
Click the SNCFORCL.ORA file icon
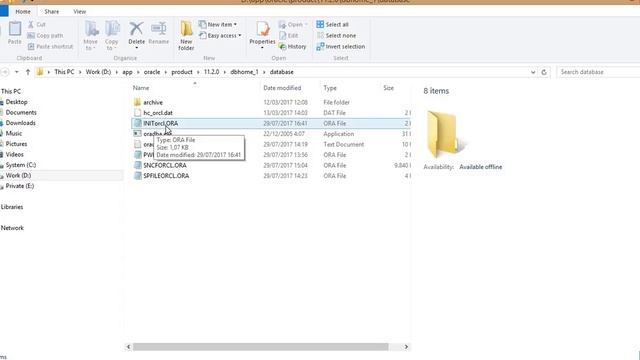tap(137, 165)
